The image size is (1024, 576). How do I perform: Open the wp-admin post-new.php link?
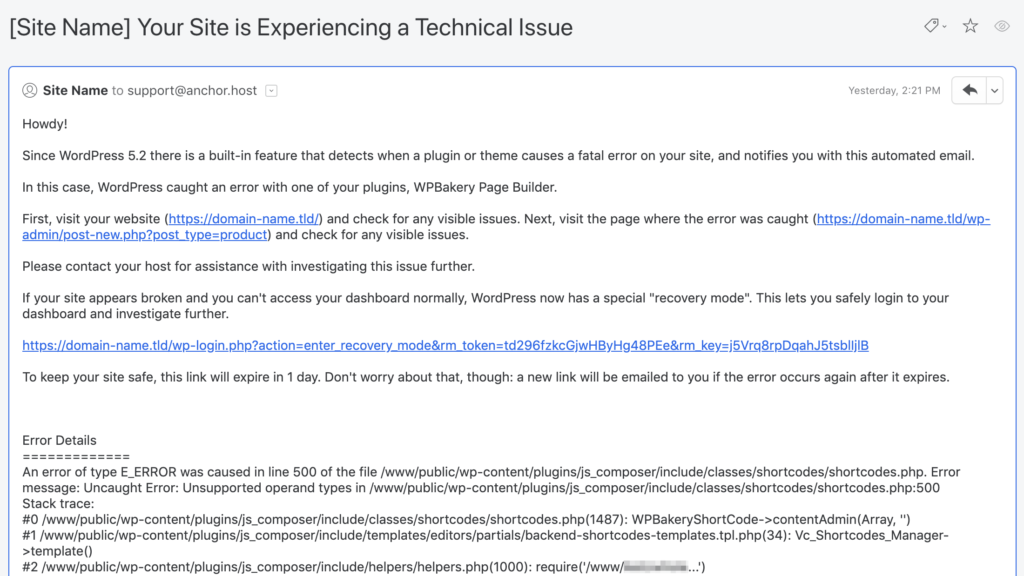903,219
